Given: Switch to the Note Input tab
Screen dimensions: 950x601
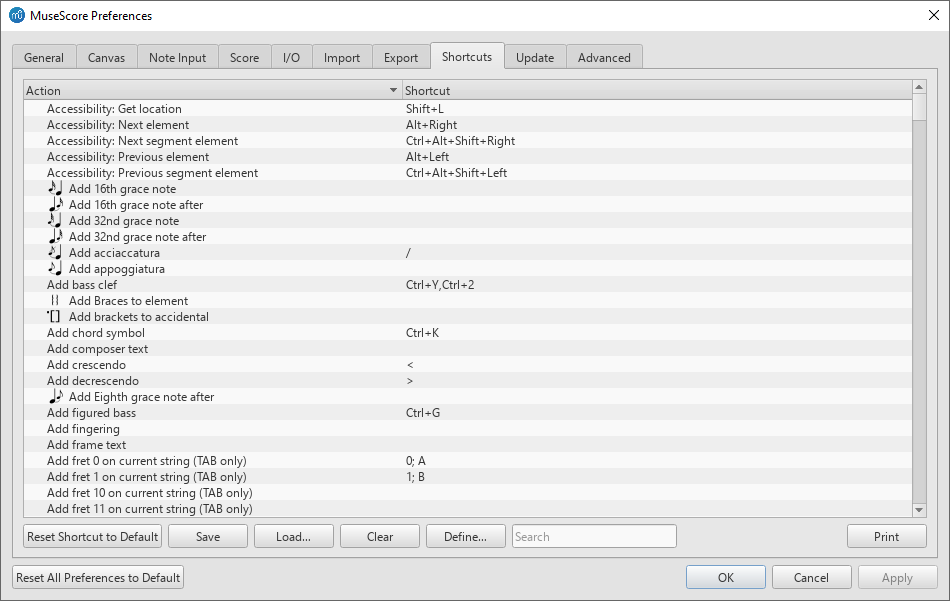Looking at the screenshot, I should (x=177, y=57).
